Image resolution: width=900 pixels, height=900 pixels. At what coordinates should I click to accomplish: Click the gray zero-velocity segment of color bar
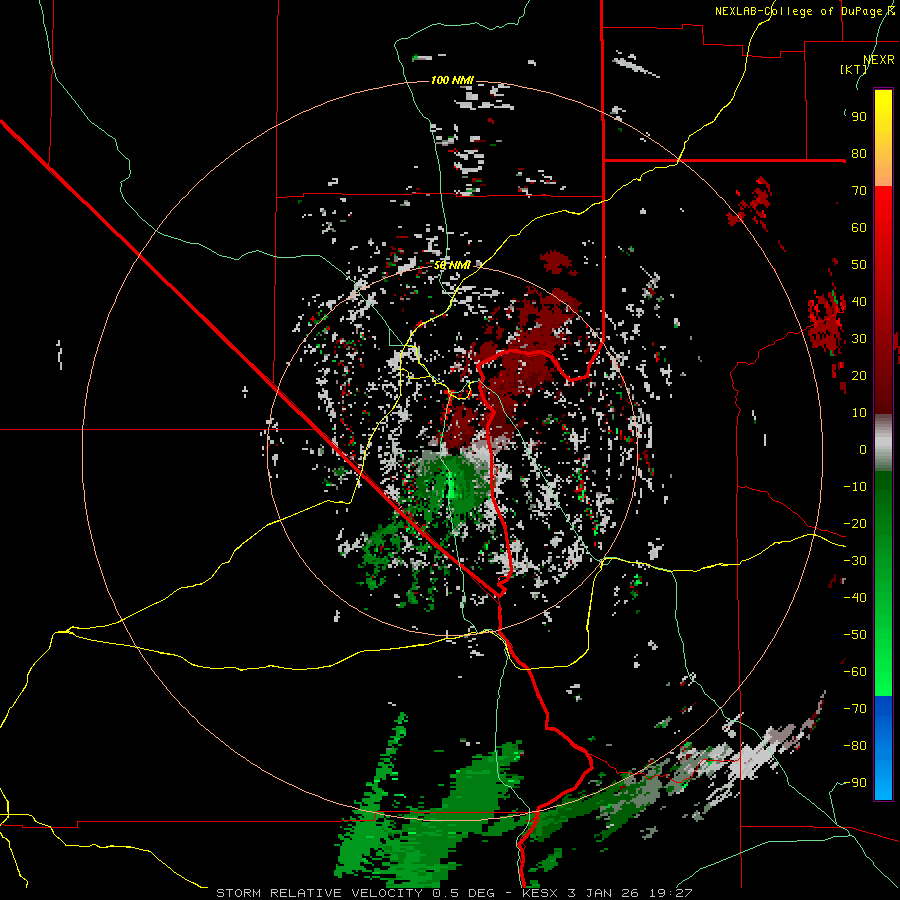coord(883,443)
